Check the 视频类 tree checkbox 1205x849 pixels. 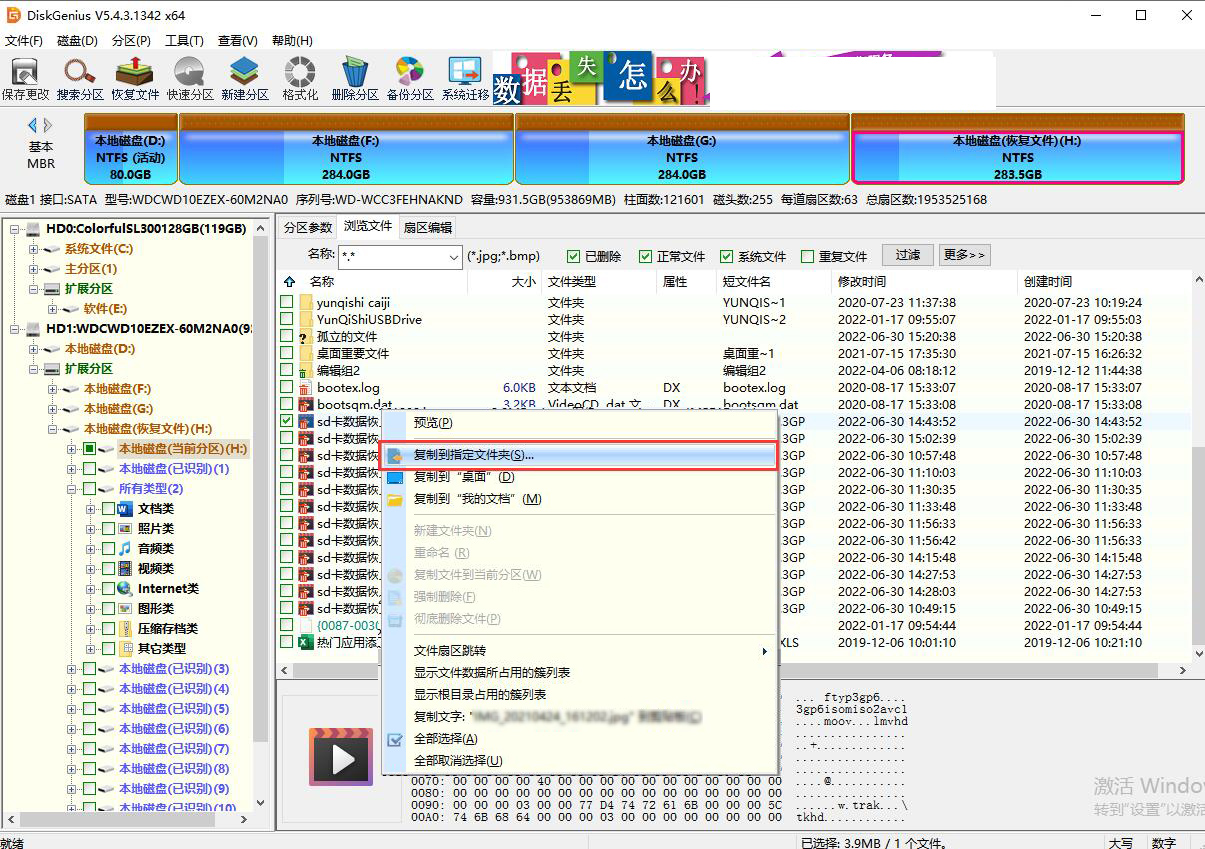108,569
